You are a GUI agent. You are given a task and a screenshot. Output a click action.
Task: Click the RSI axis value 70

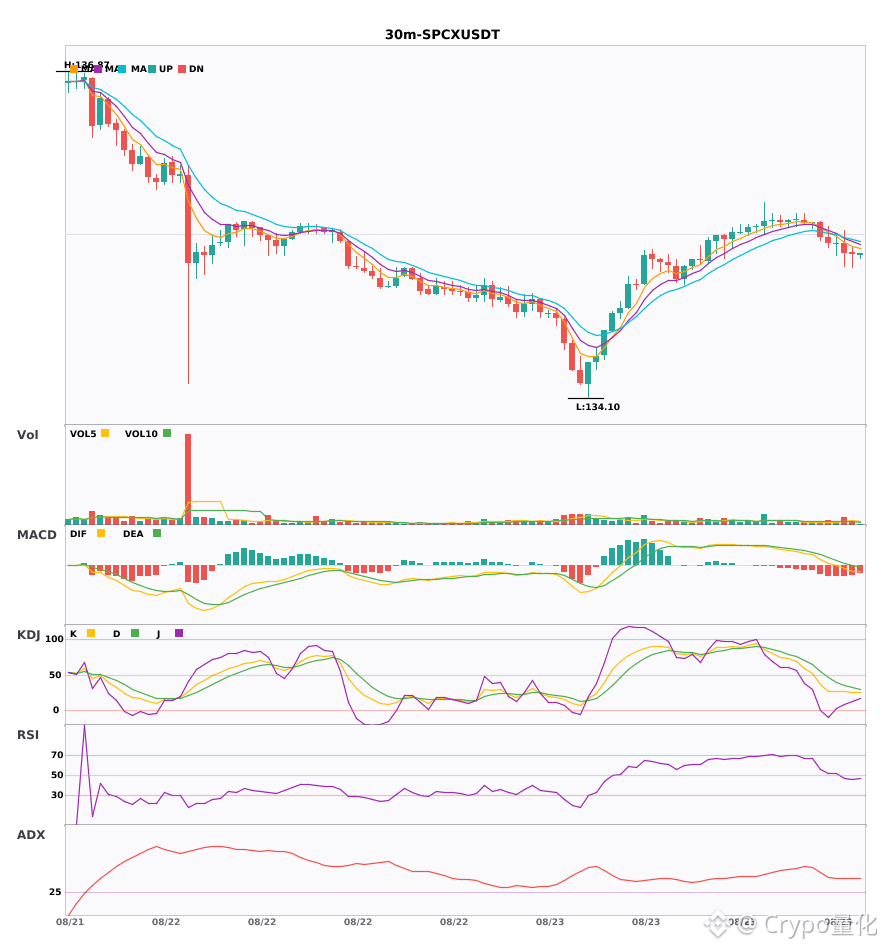(57, 755)
